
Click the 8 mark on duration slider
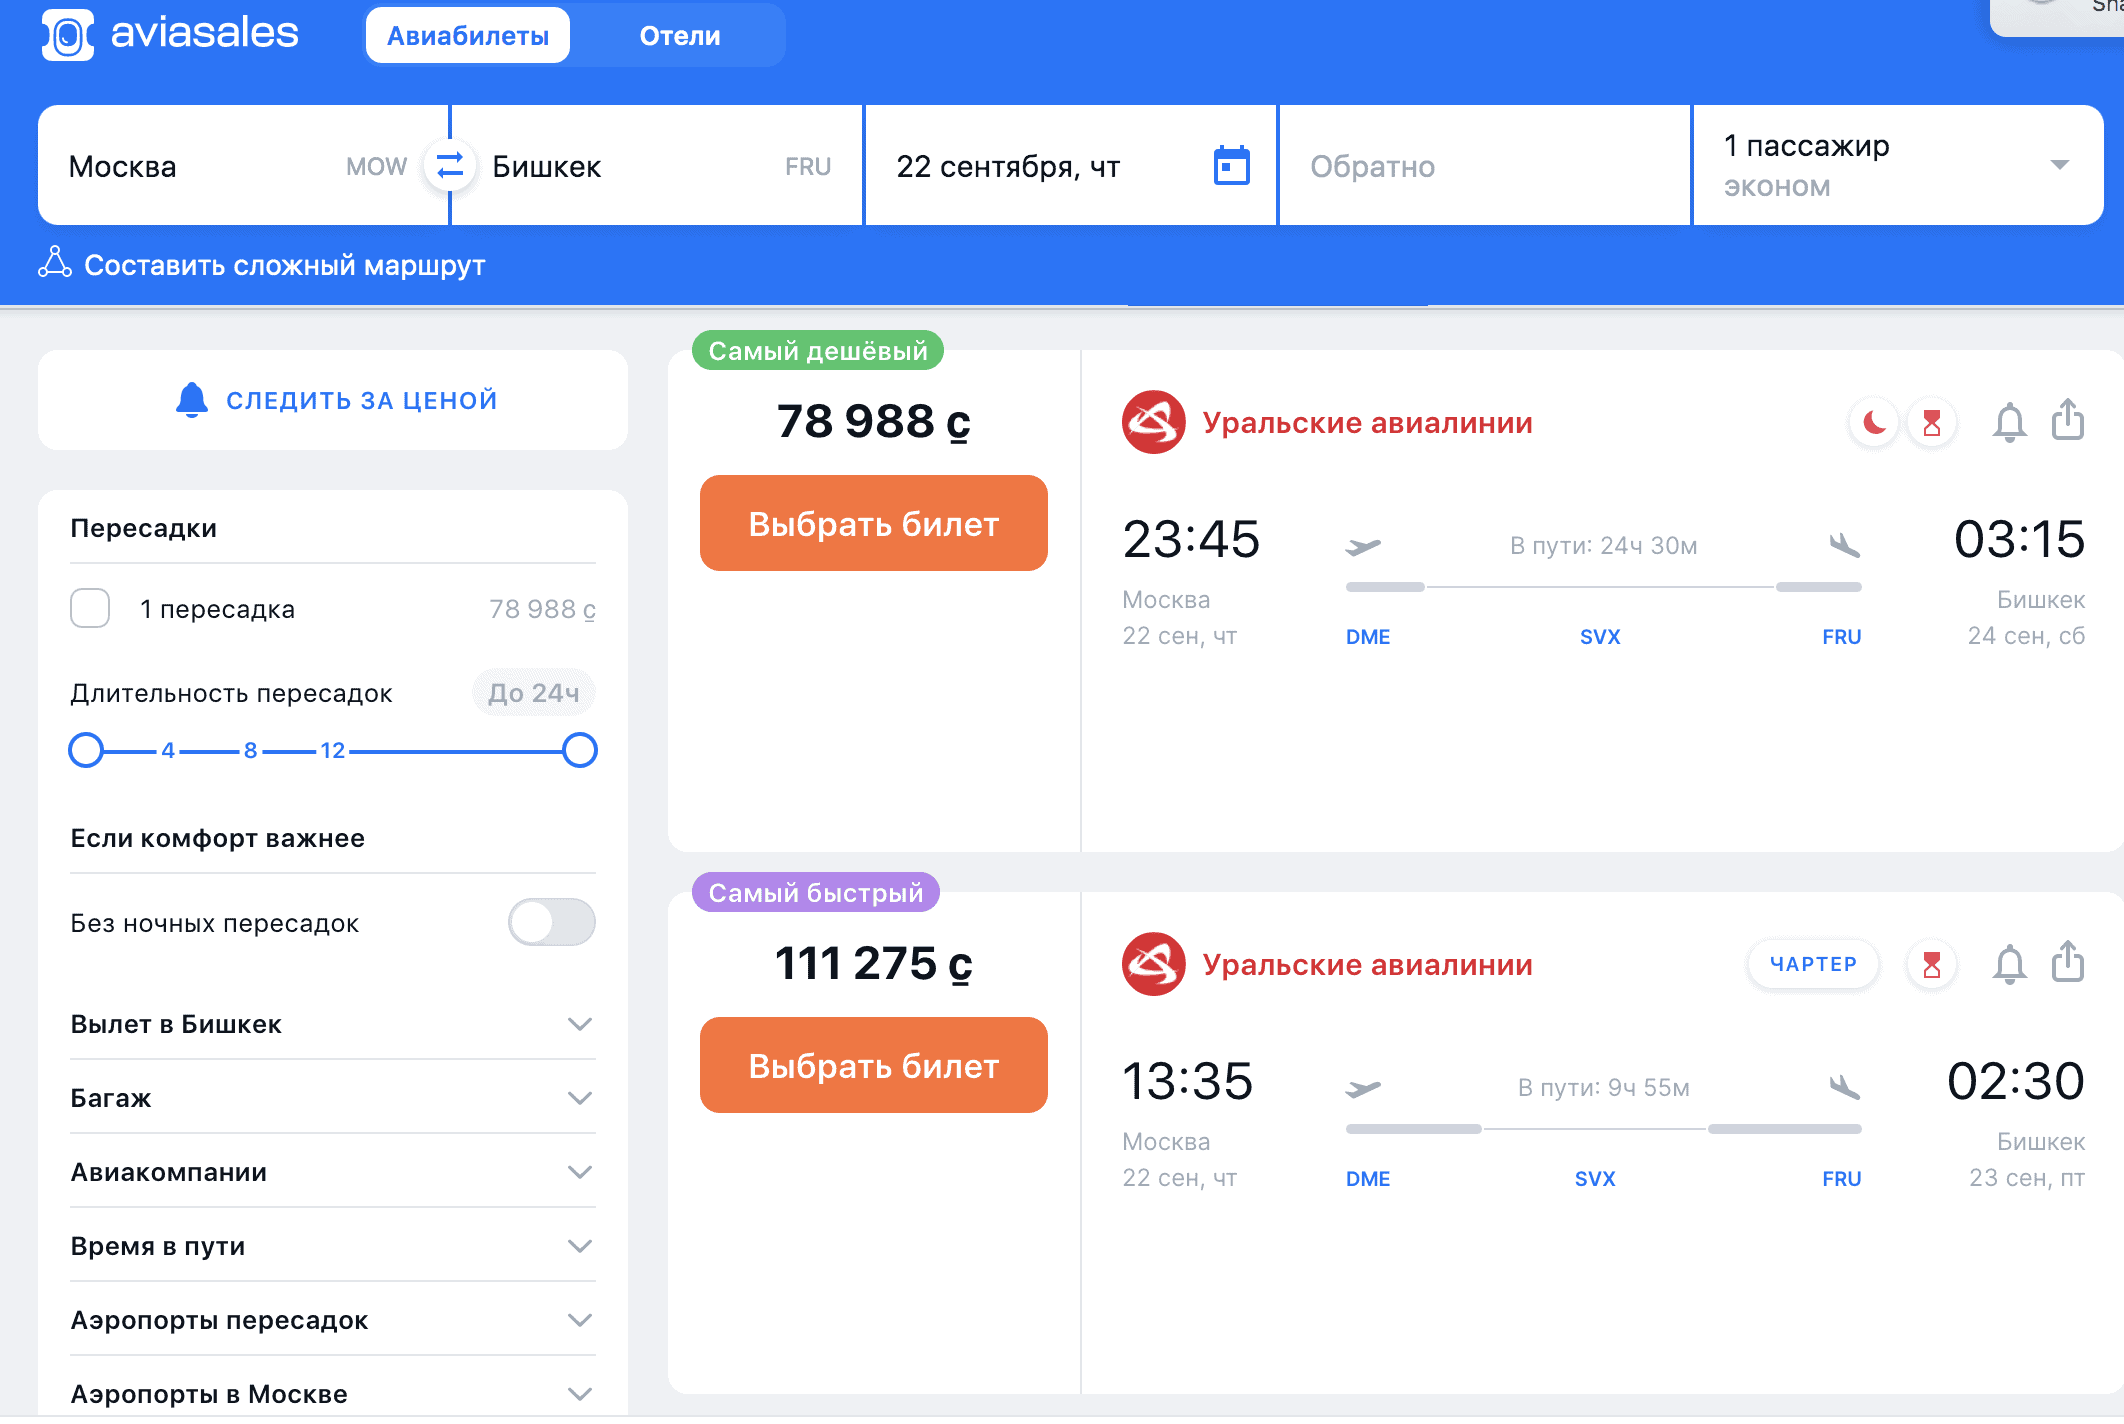click(250, 750)
